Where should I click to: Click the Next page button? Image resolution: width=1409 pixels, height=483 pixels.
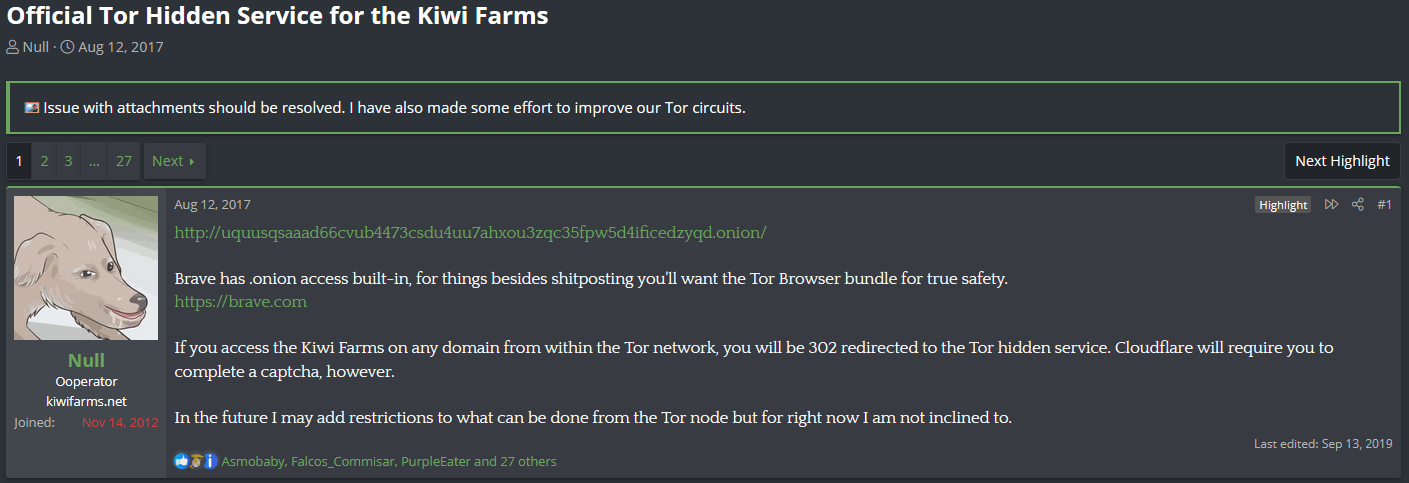(174, 160)
